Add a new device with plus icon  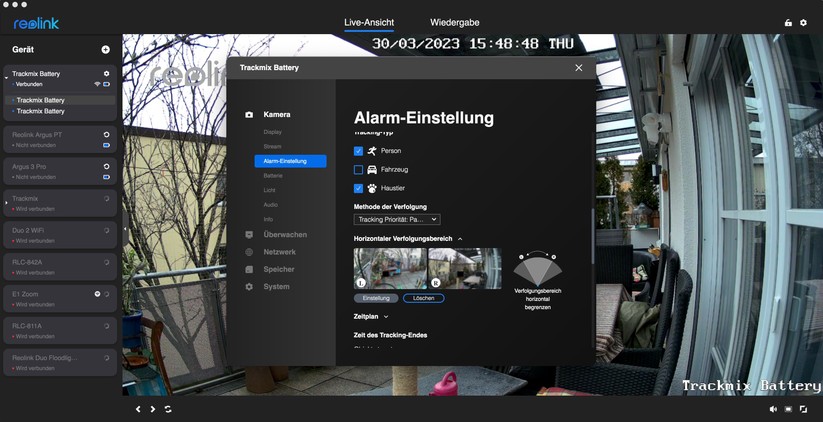(105, 49)
